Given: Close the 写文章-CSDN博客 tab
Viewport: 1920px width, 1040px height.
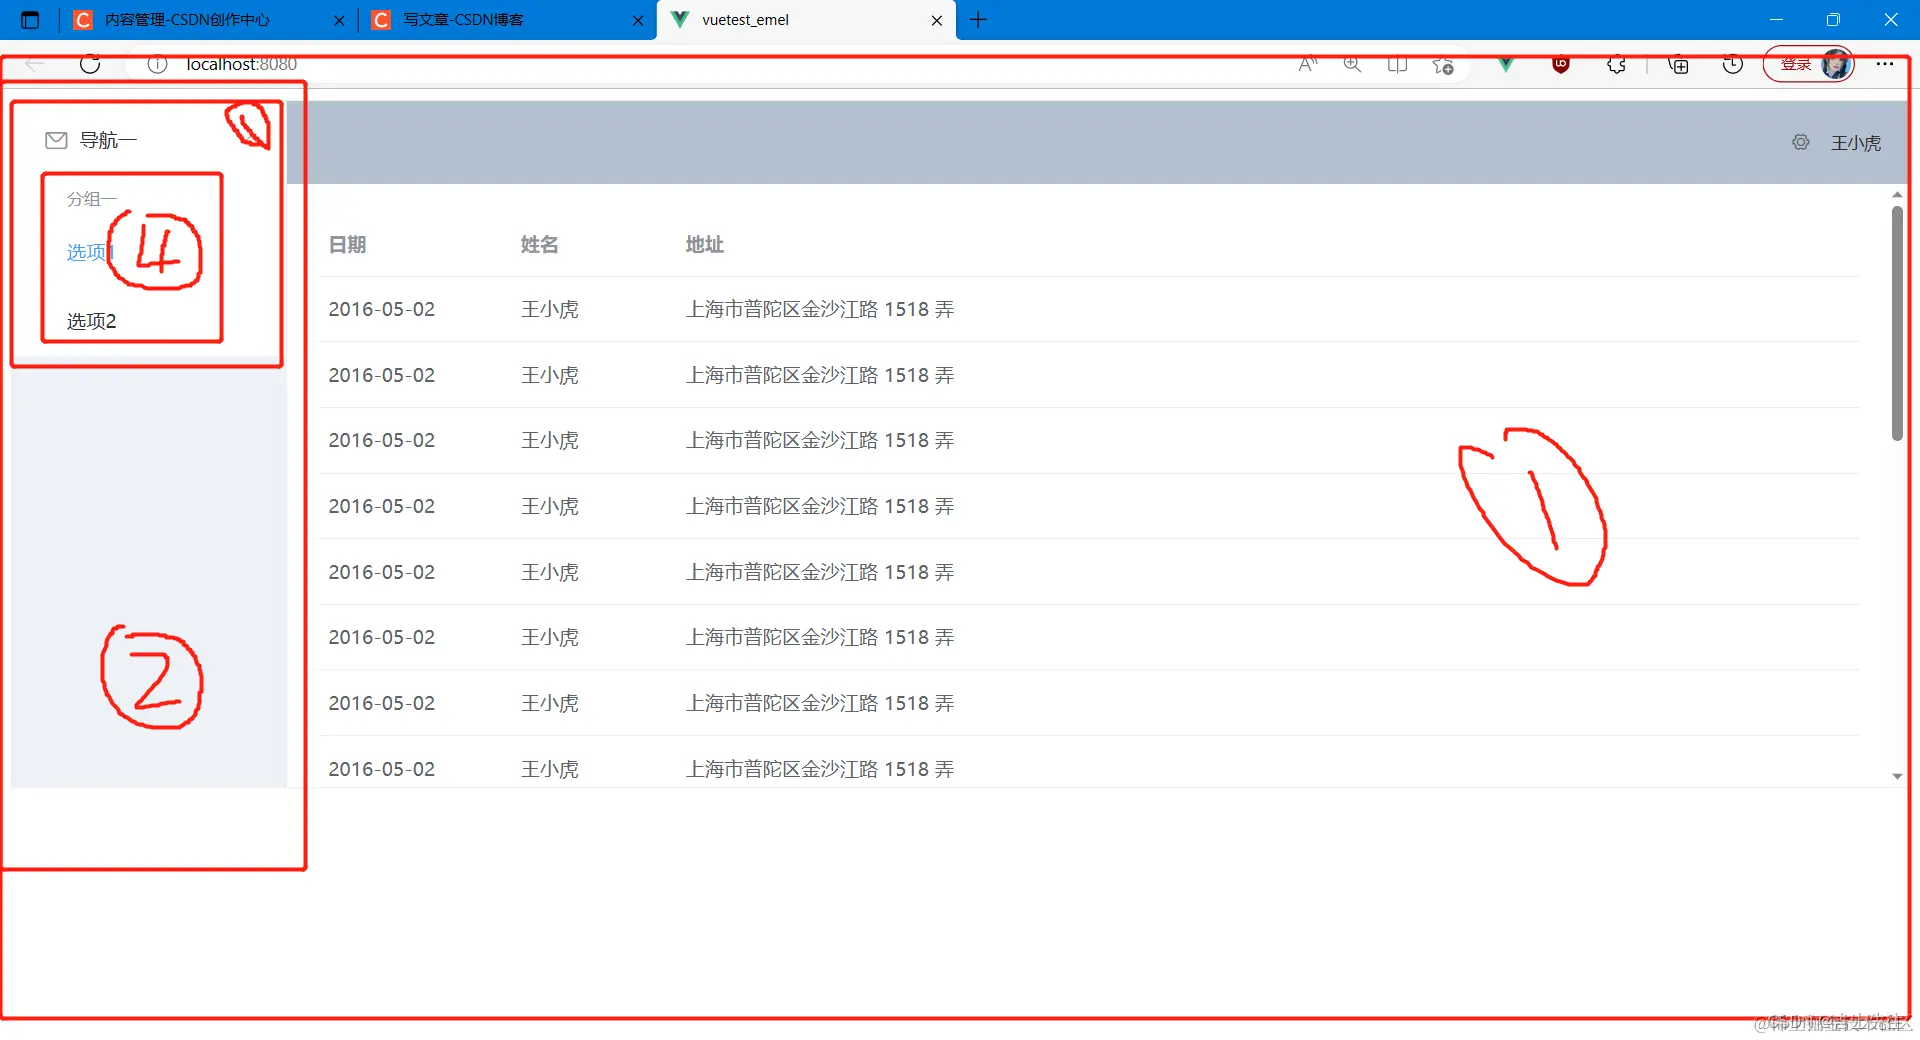Looking at the screenshot, I should tap(638, 20).
